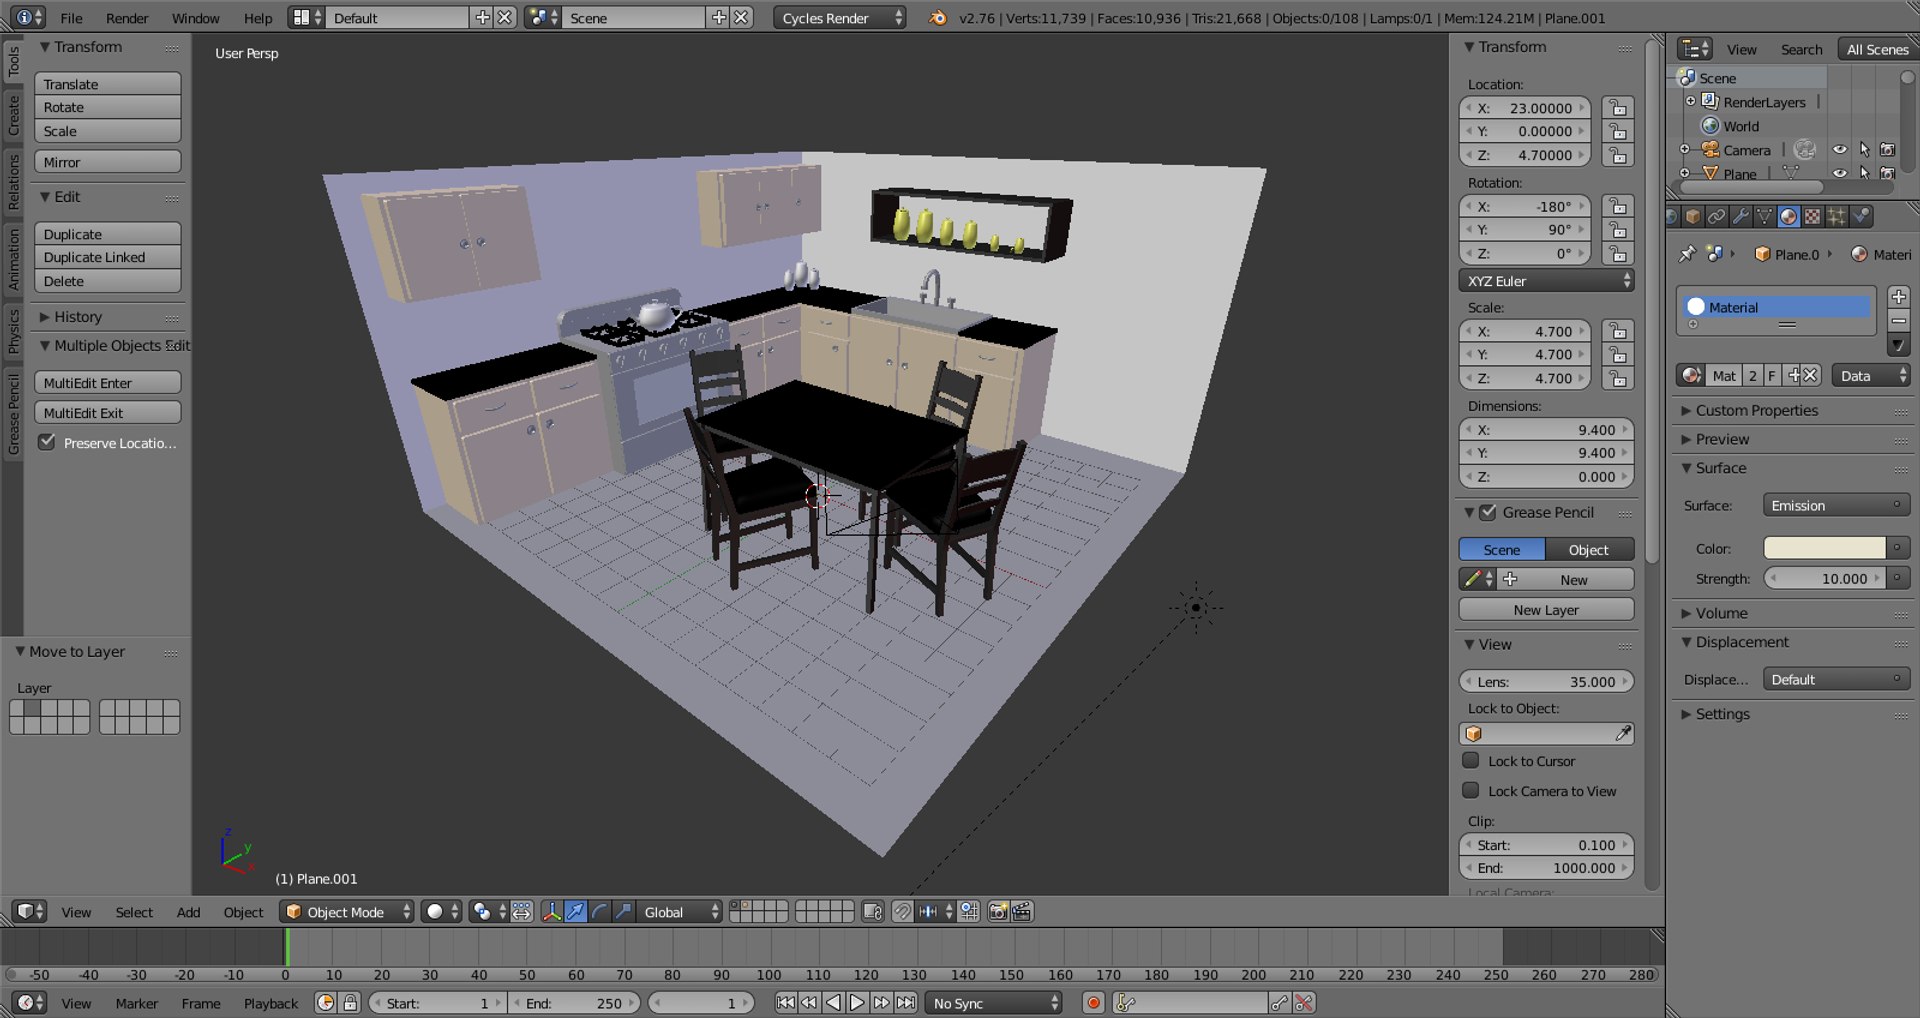Viewport: 1920px width, 1018px height.
Task: Toggle Camera visibility eye in outliner
Action: [1840, 150]
